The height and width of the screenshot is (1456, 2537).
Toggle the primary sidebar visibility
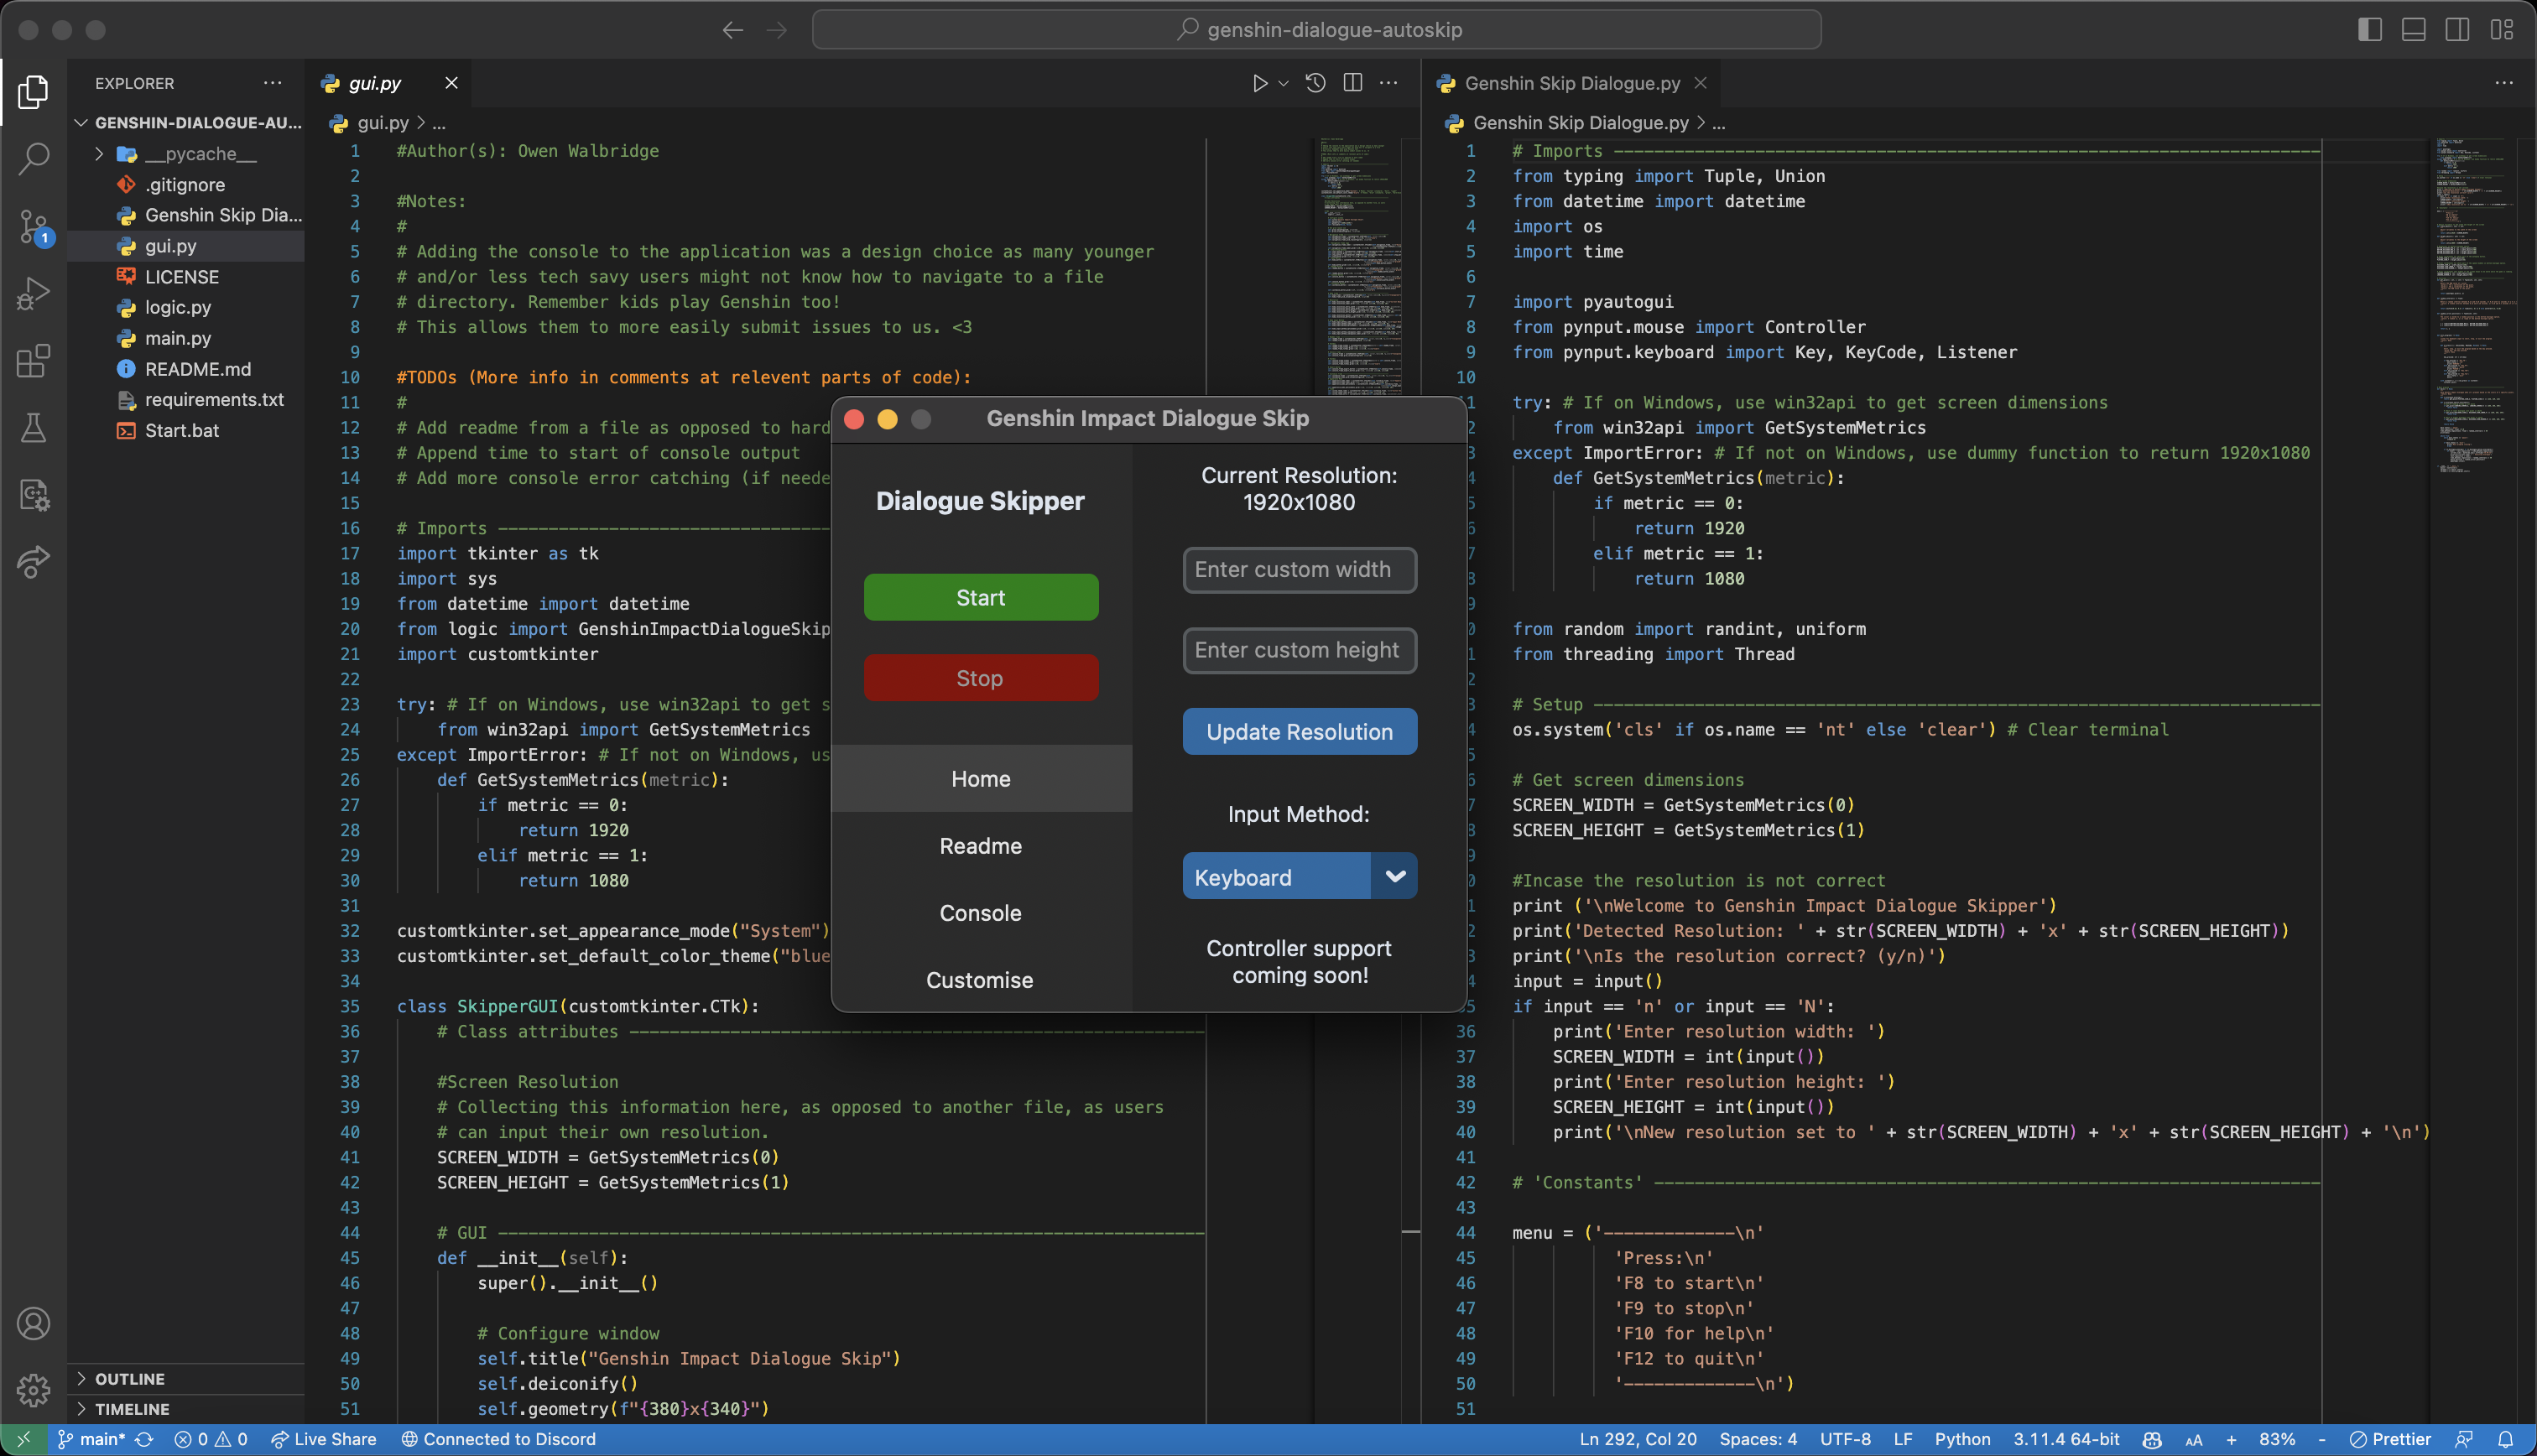(2369, 29)
